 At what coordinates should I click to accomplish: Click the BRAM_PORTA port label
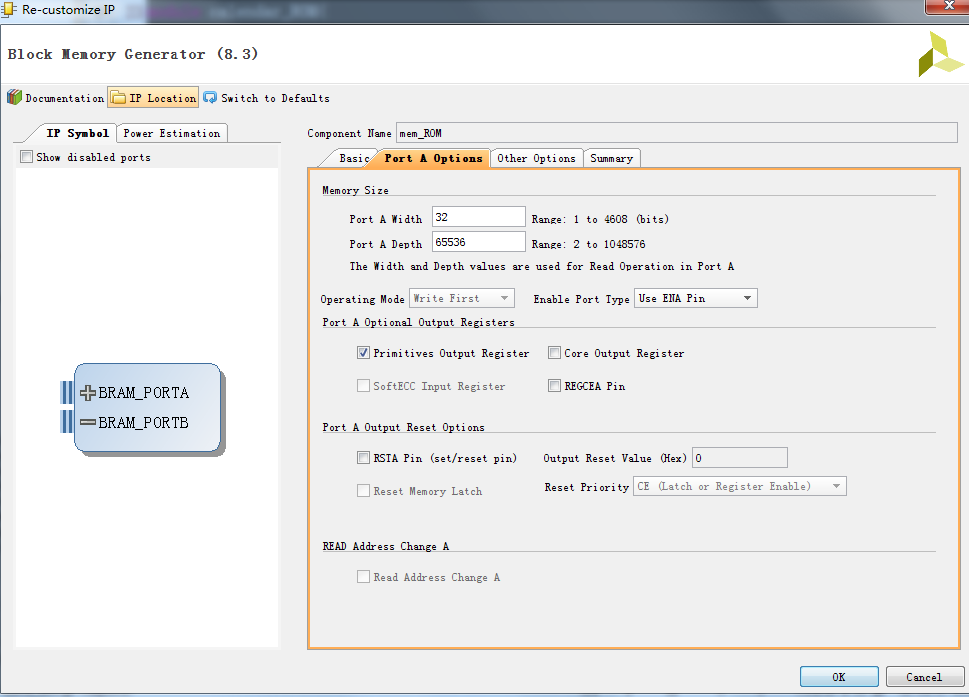(143, 392)
